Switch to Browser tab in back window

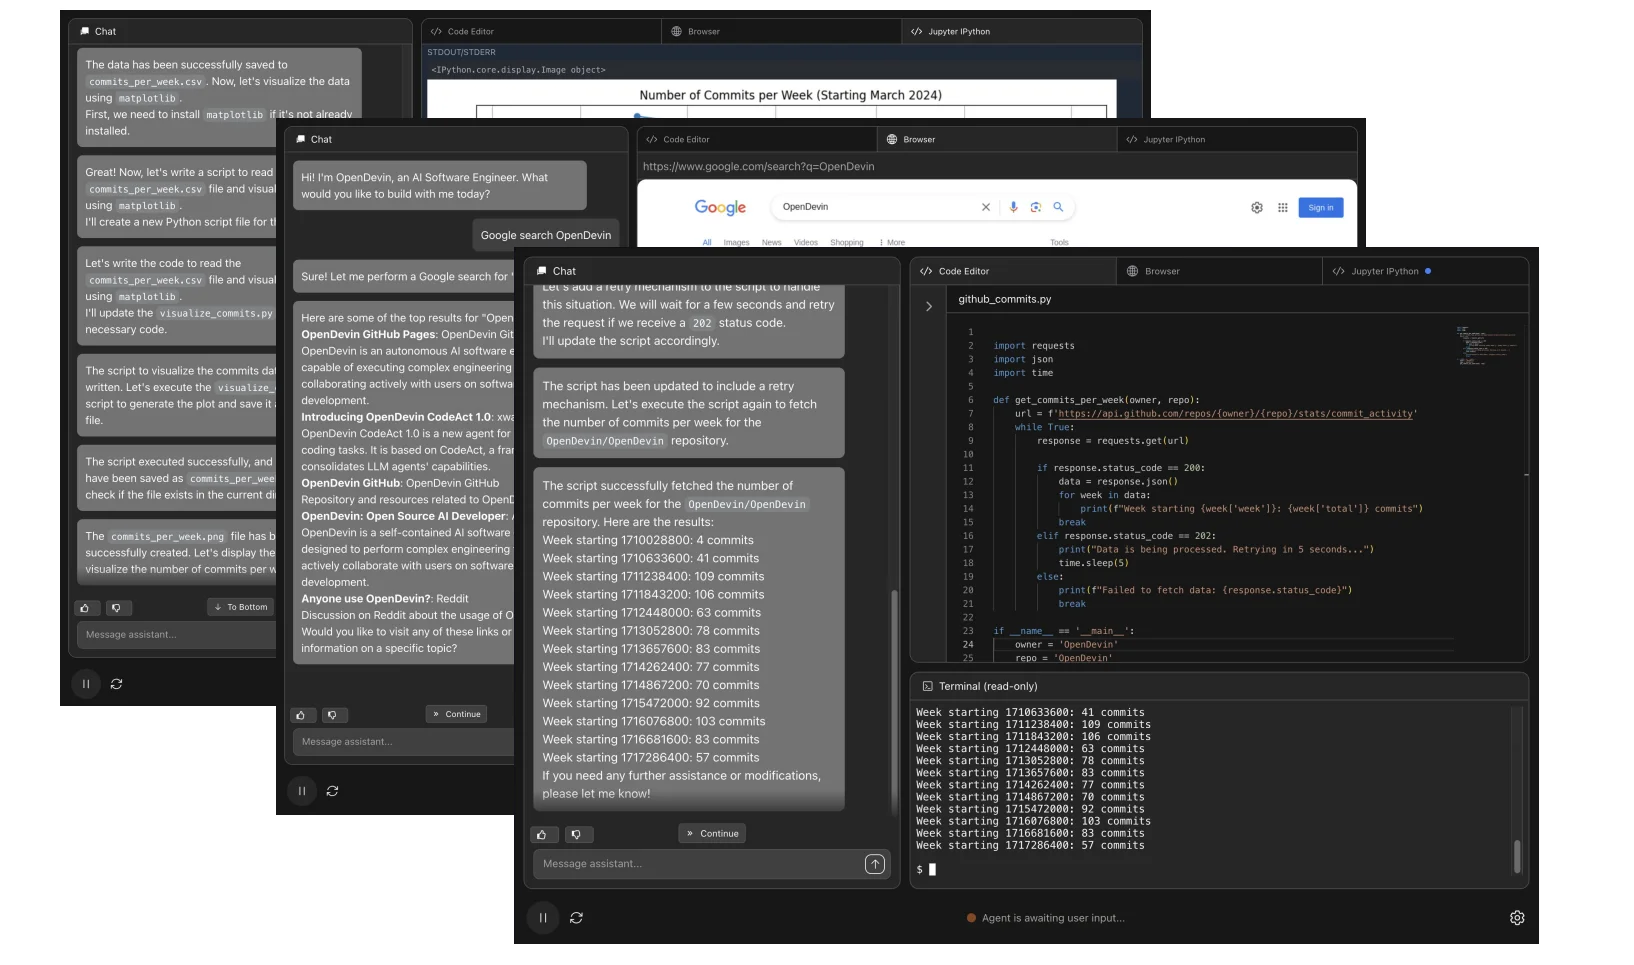781,32
